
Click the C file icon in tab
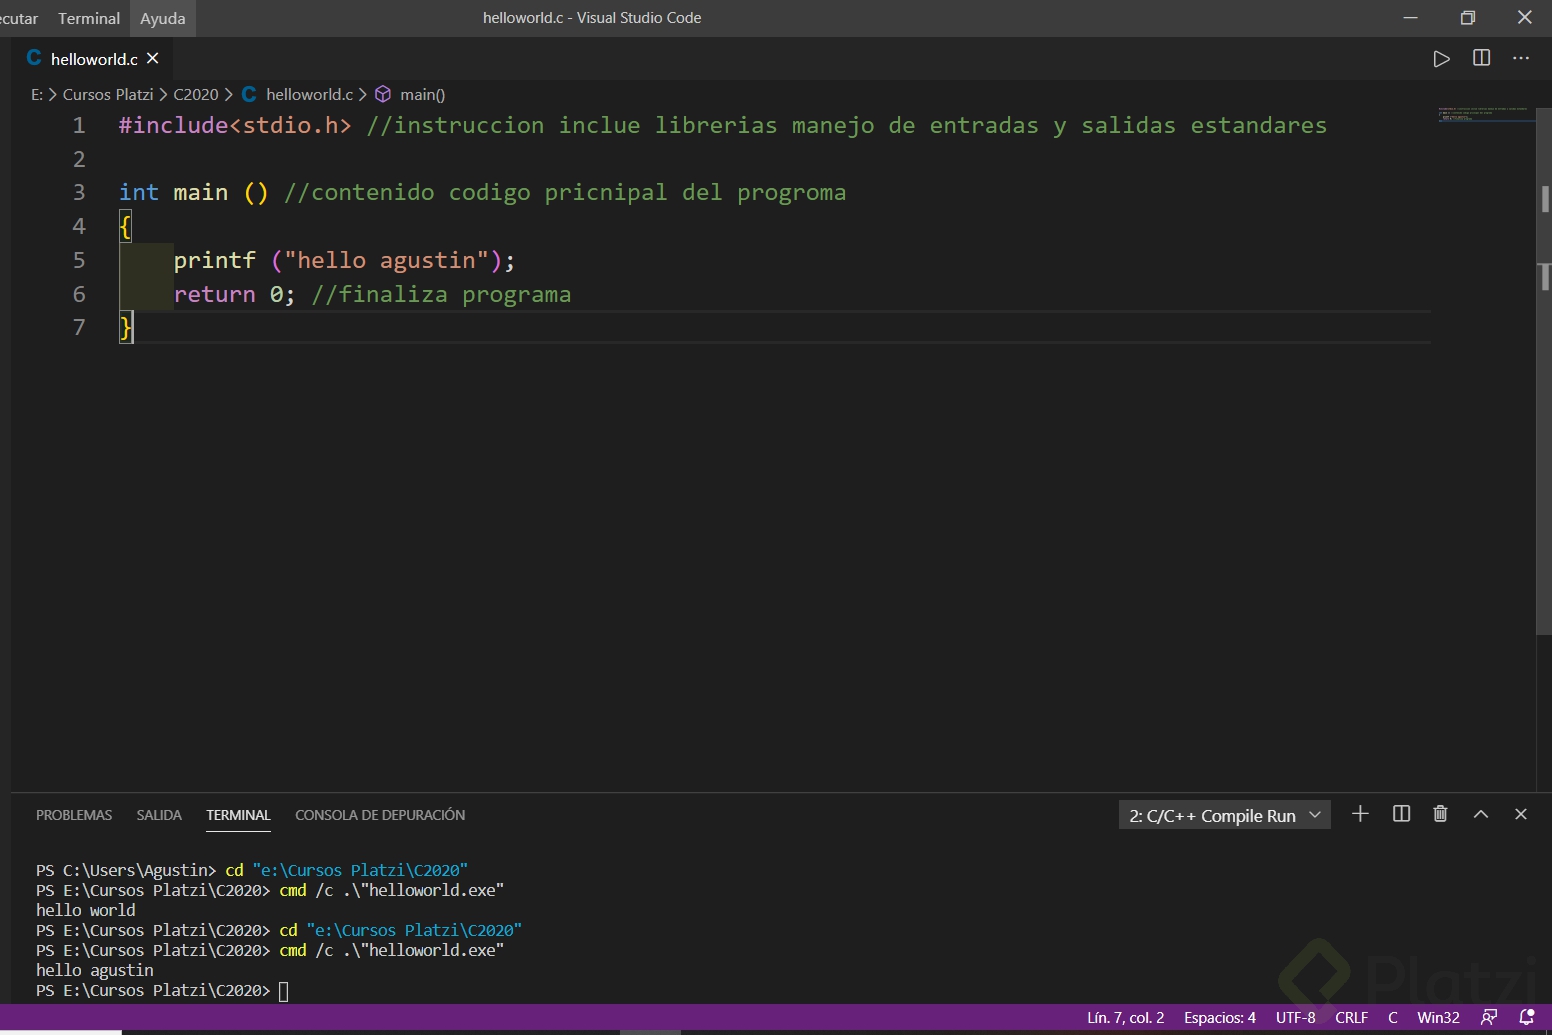[x=34, y=58]
